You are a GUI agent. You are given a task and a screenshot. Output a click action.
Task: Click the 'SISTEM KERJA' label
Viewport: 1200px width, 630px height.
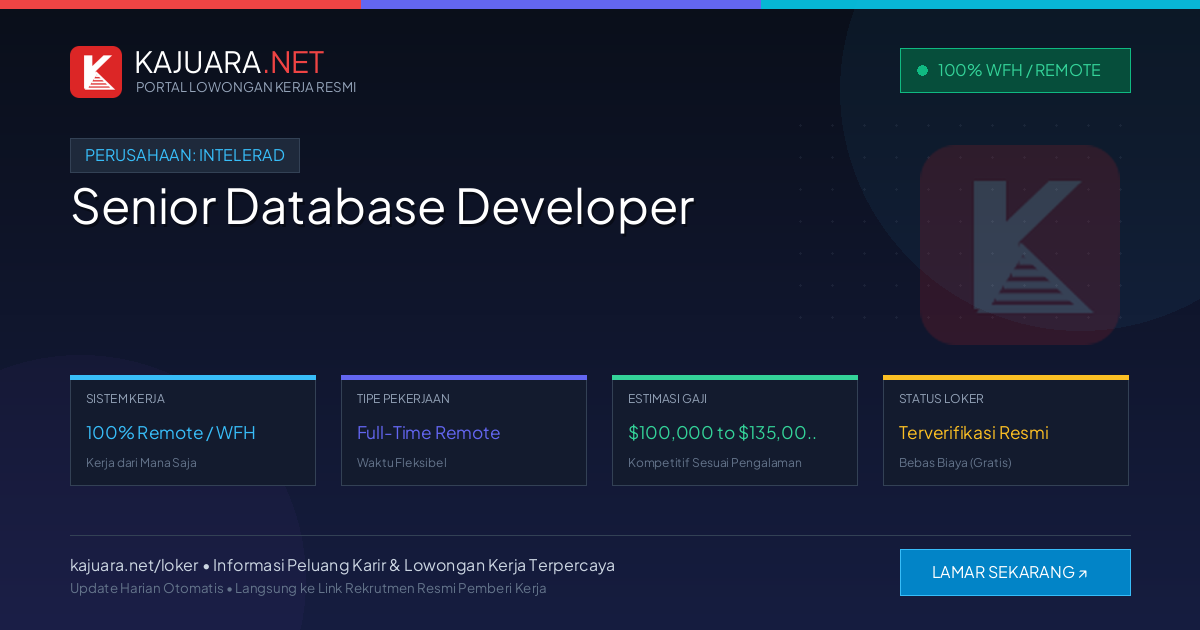pos(125,399)
